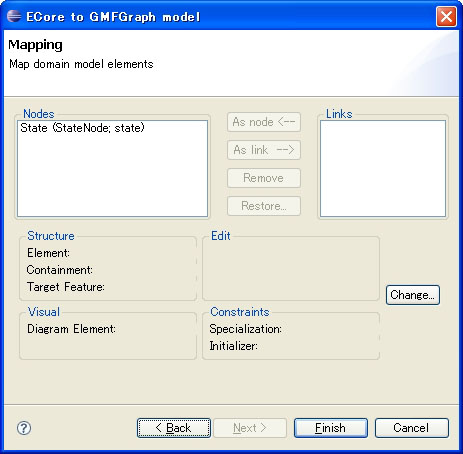The image size is (463, 454).
Task: Cancel the mapping wizard
Action: (x=412, y=428)
